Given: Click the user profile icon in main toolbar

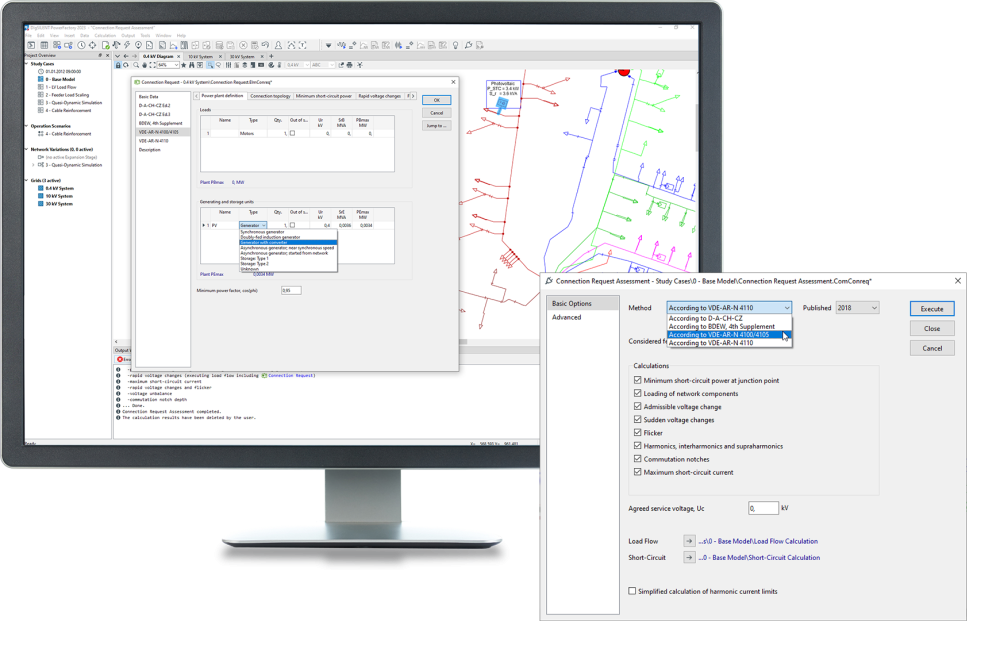Looking at the screenshot, I should (278, 45).
